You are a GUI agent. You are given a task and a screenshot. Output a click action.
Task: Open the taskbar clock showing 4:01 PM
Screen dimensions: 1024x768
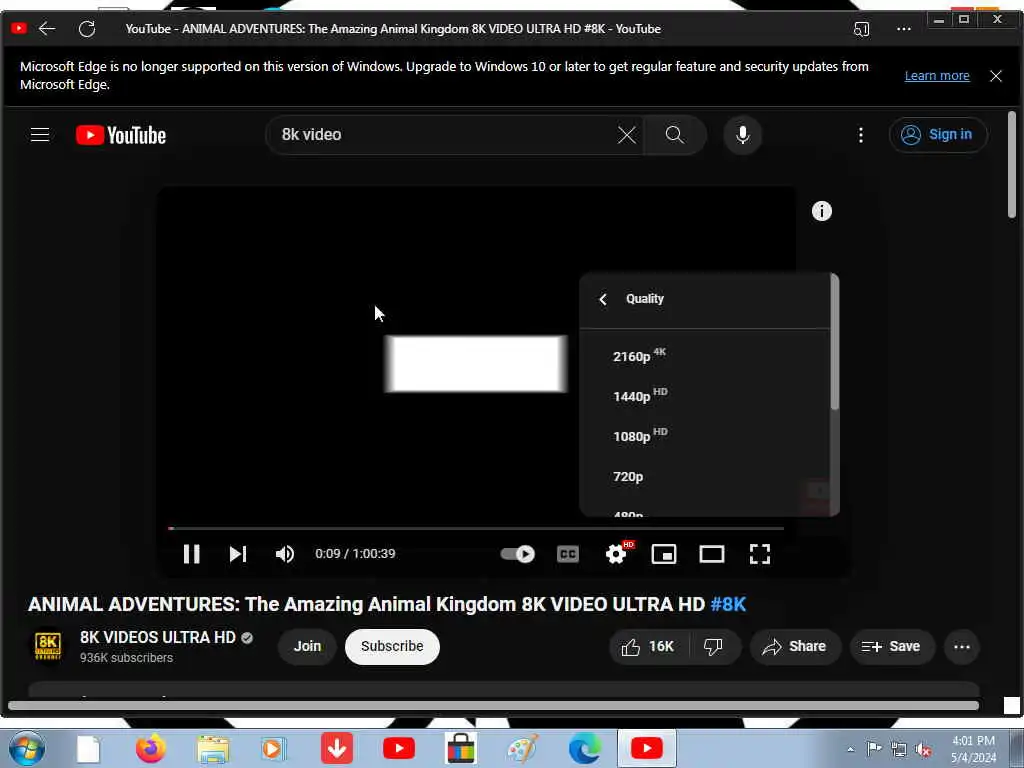coord(974,749)
